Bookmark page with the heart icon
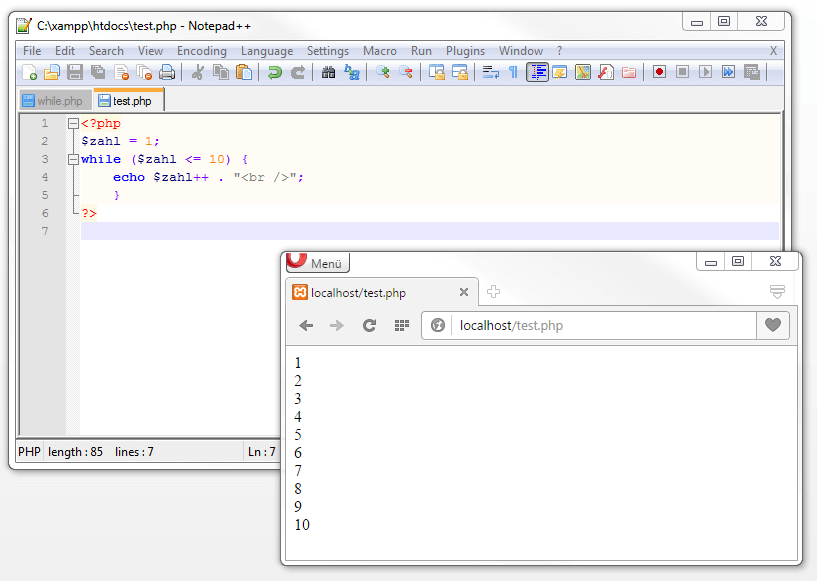Screen dimensions: 817x581 click(x=773, y=325)
